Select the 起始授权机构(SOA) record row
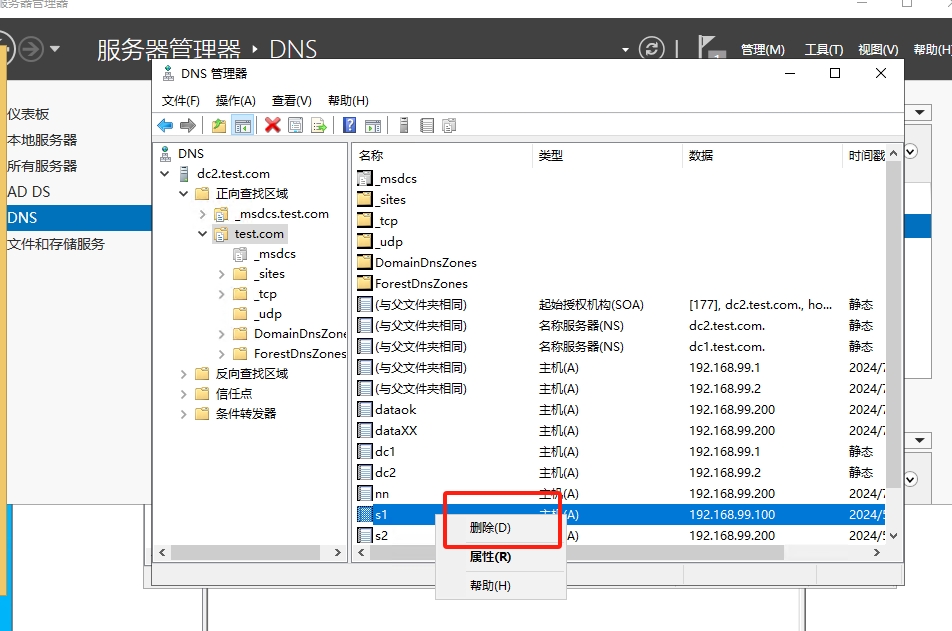This screenshot has height=631, width=952. pyautogui.click(x=620, y=304)
